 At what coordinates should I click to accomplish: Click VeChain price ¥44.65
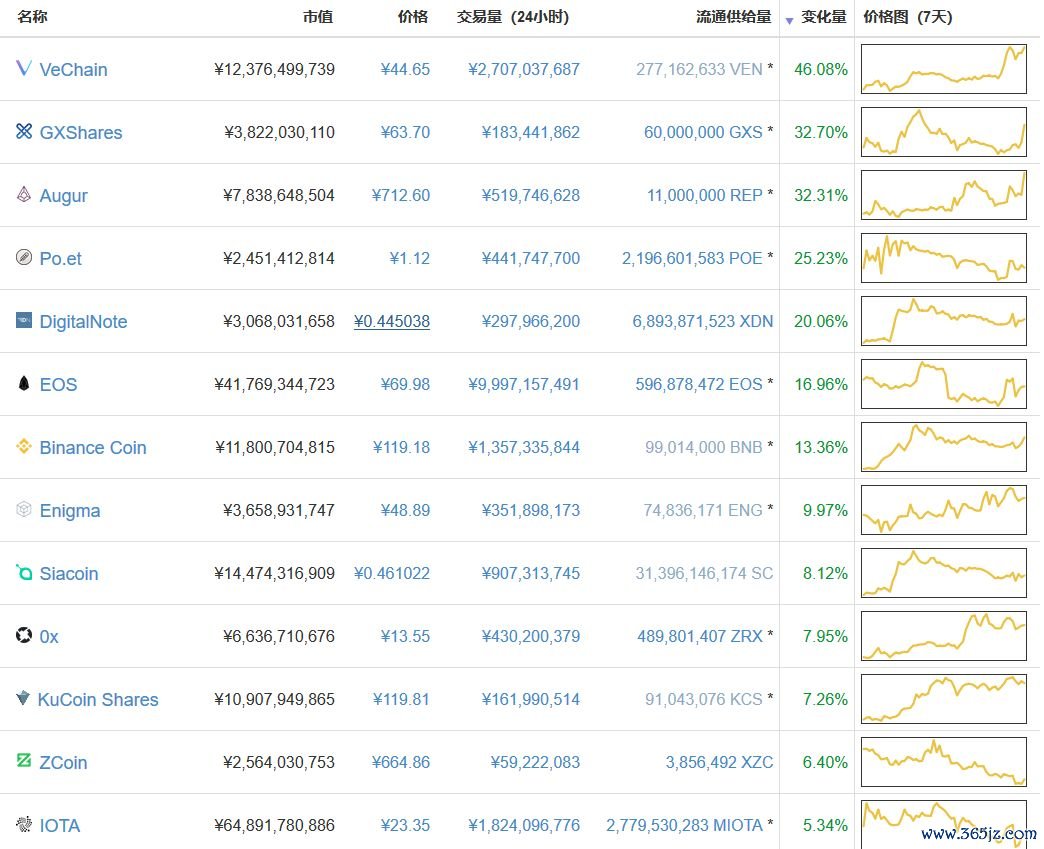point(405,69)
